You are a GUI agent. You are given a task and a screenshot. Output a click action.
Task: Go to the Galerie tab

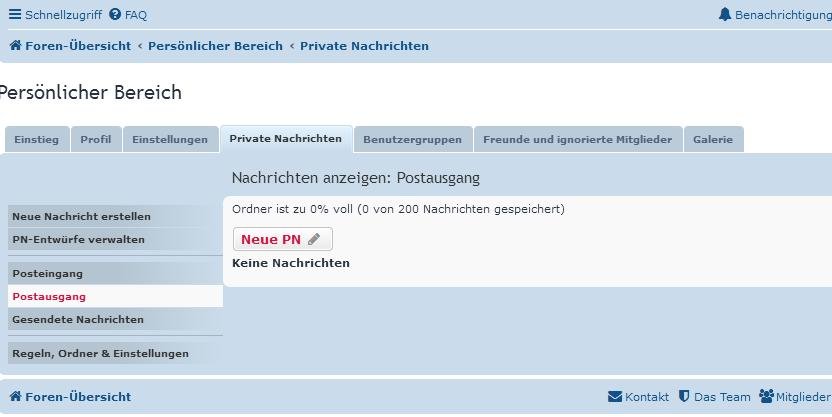(713, 140)
